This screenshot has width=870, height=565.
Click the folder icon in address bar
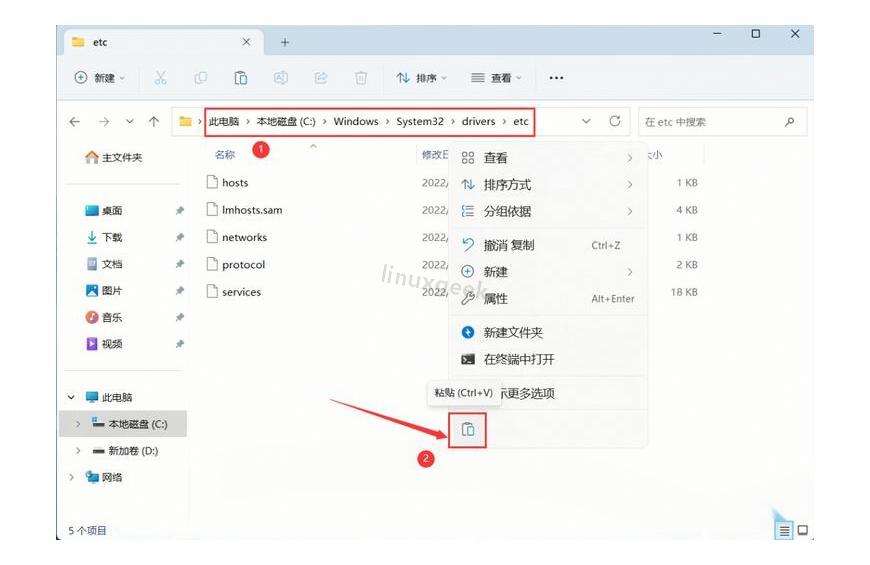(185, 121)
